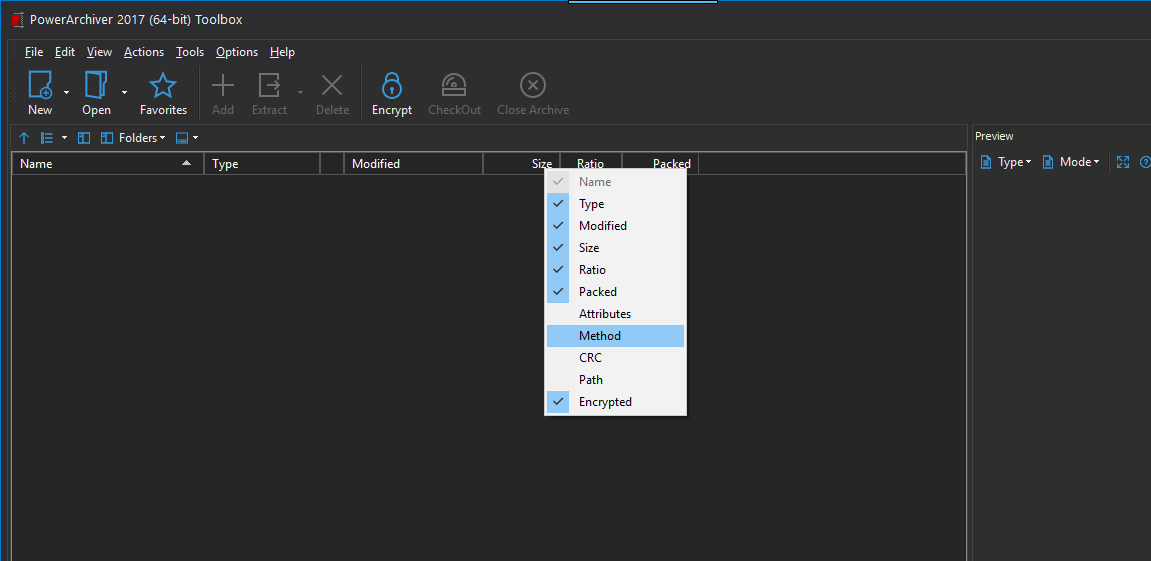Image resolution: width=1151 pixels, height=561 pixels.
Task: Open the Help menu
Action: [282, 52]
